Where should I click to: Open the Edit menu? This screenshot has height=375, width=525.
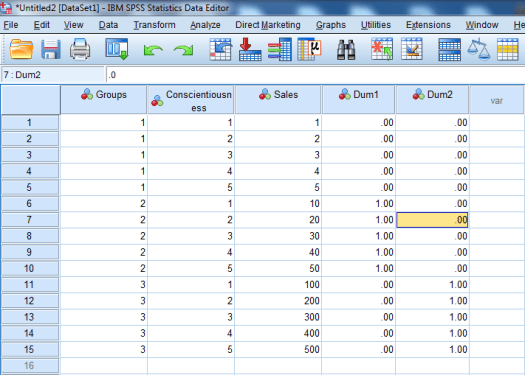pos(42,25)
